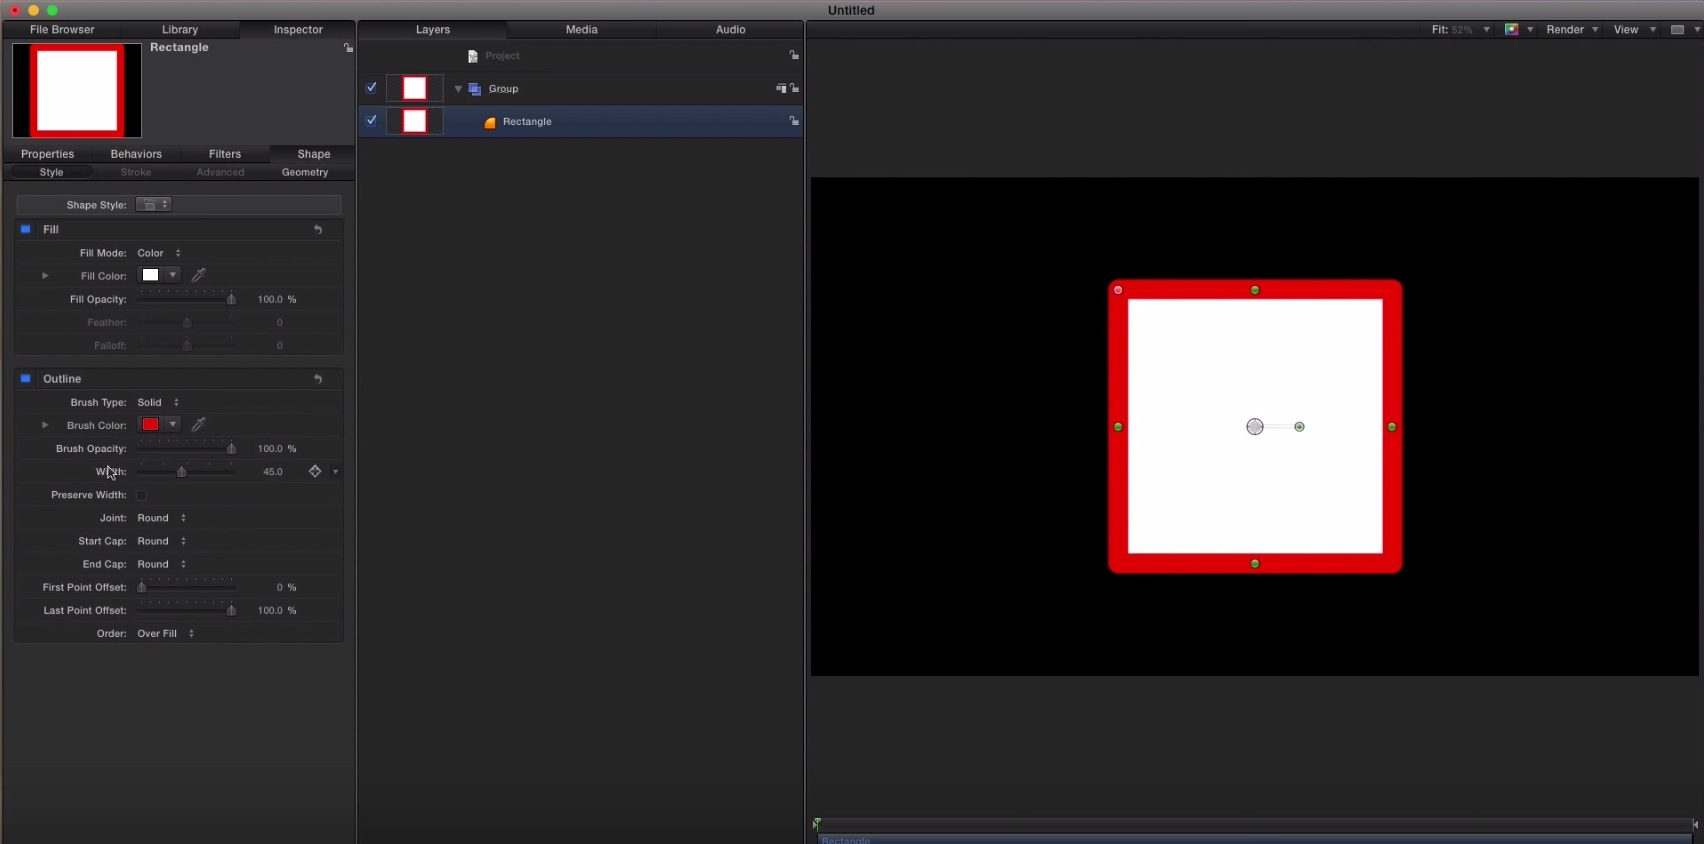
Task: Open the View menu
Action: [x=1635, y=30]
